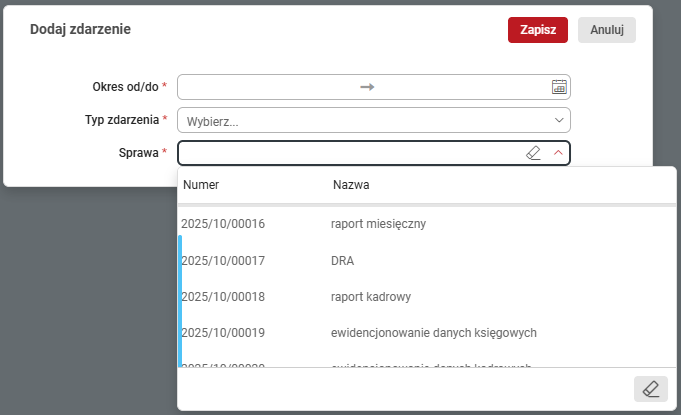Select case 2025/10/00016

223,224
